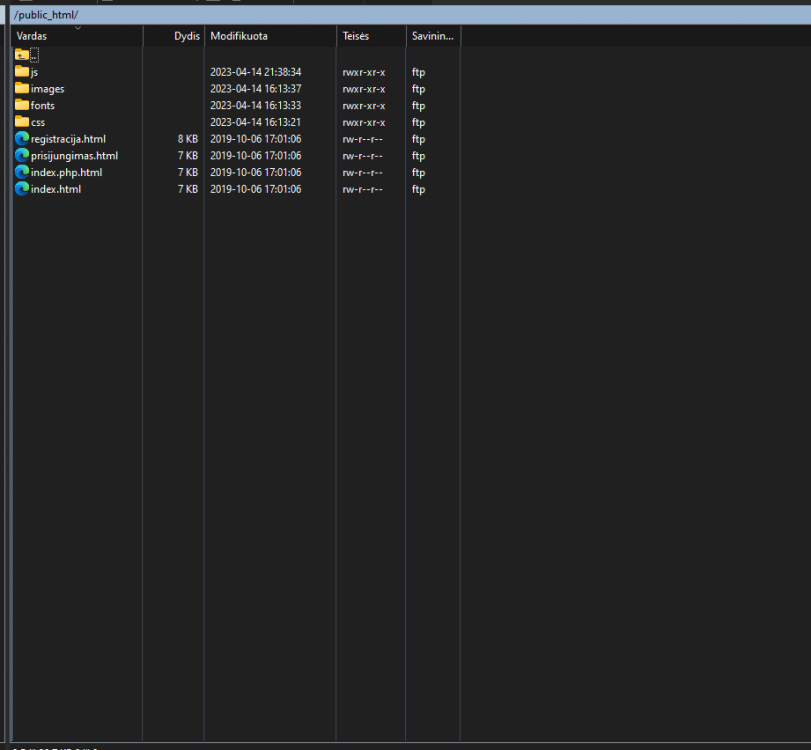Select the Edge icon beside prisijungimas.html

coord(22,155)
